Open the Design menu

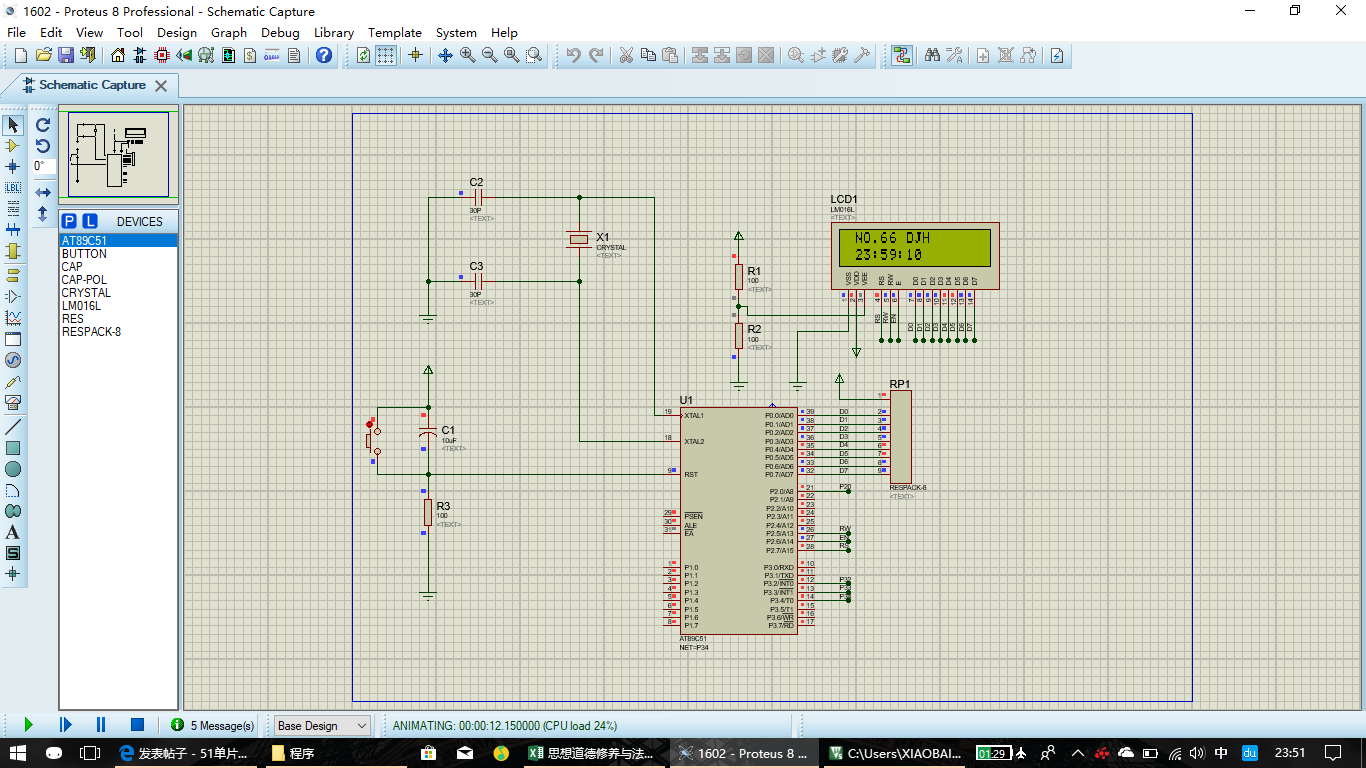pyautogui.click(x=177, y=32)
